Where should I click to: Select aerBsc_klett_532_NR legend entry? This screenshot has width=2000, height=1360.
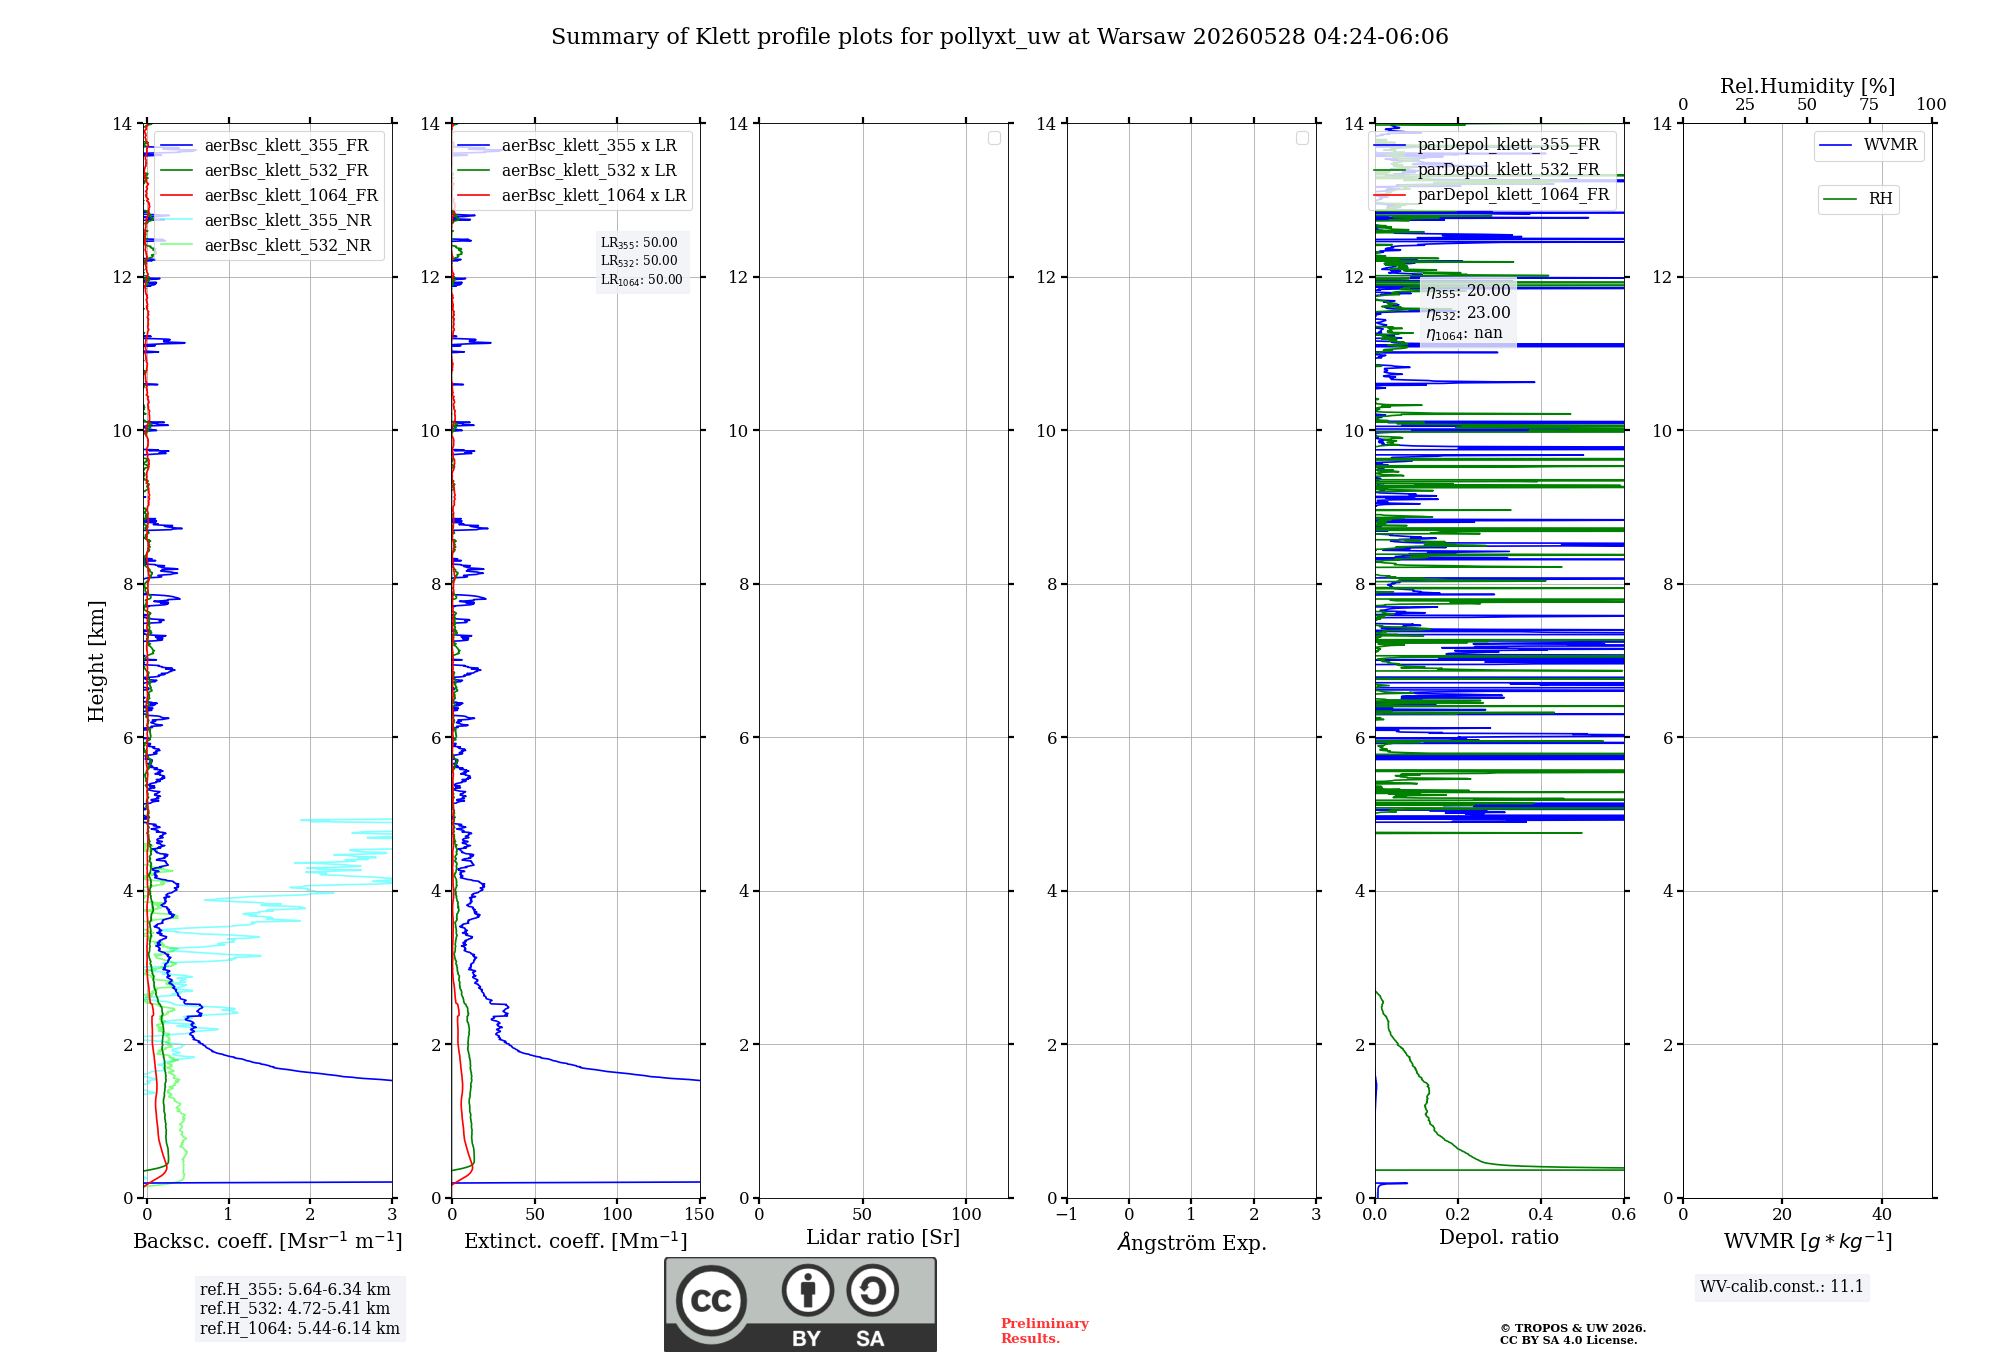(266, 245)
